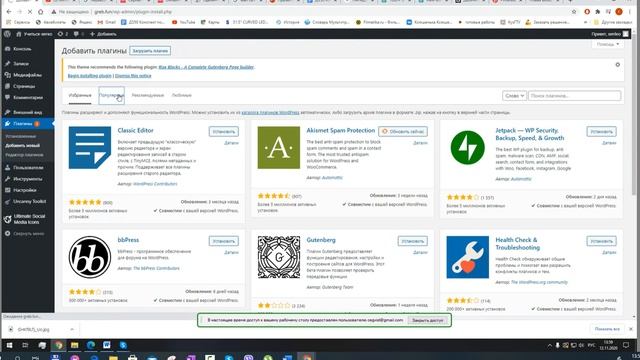Open the browser profile avatar
Viewport: 640px width, 360px height.
tap(619, 12)
